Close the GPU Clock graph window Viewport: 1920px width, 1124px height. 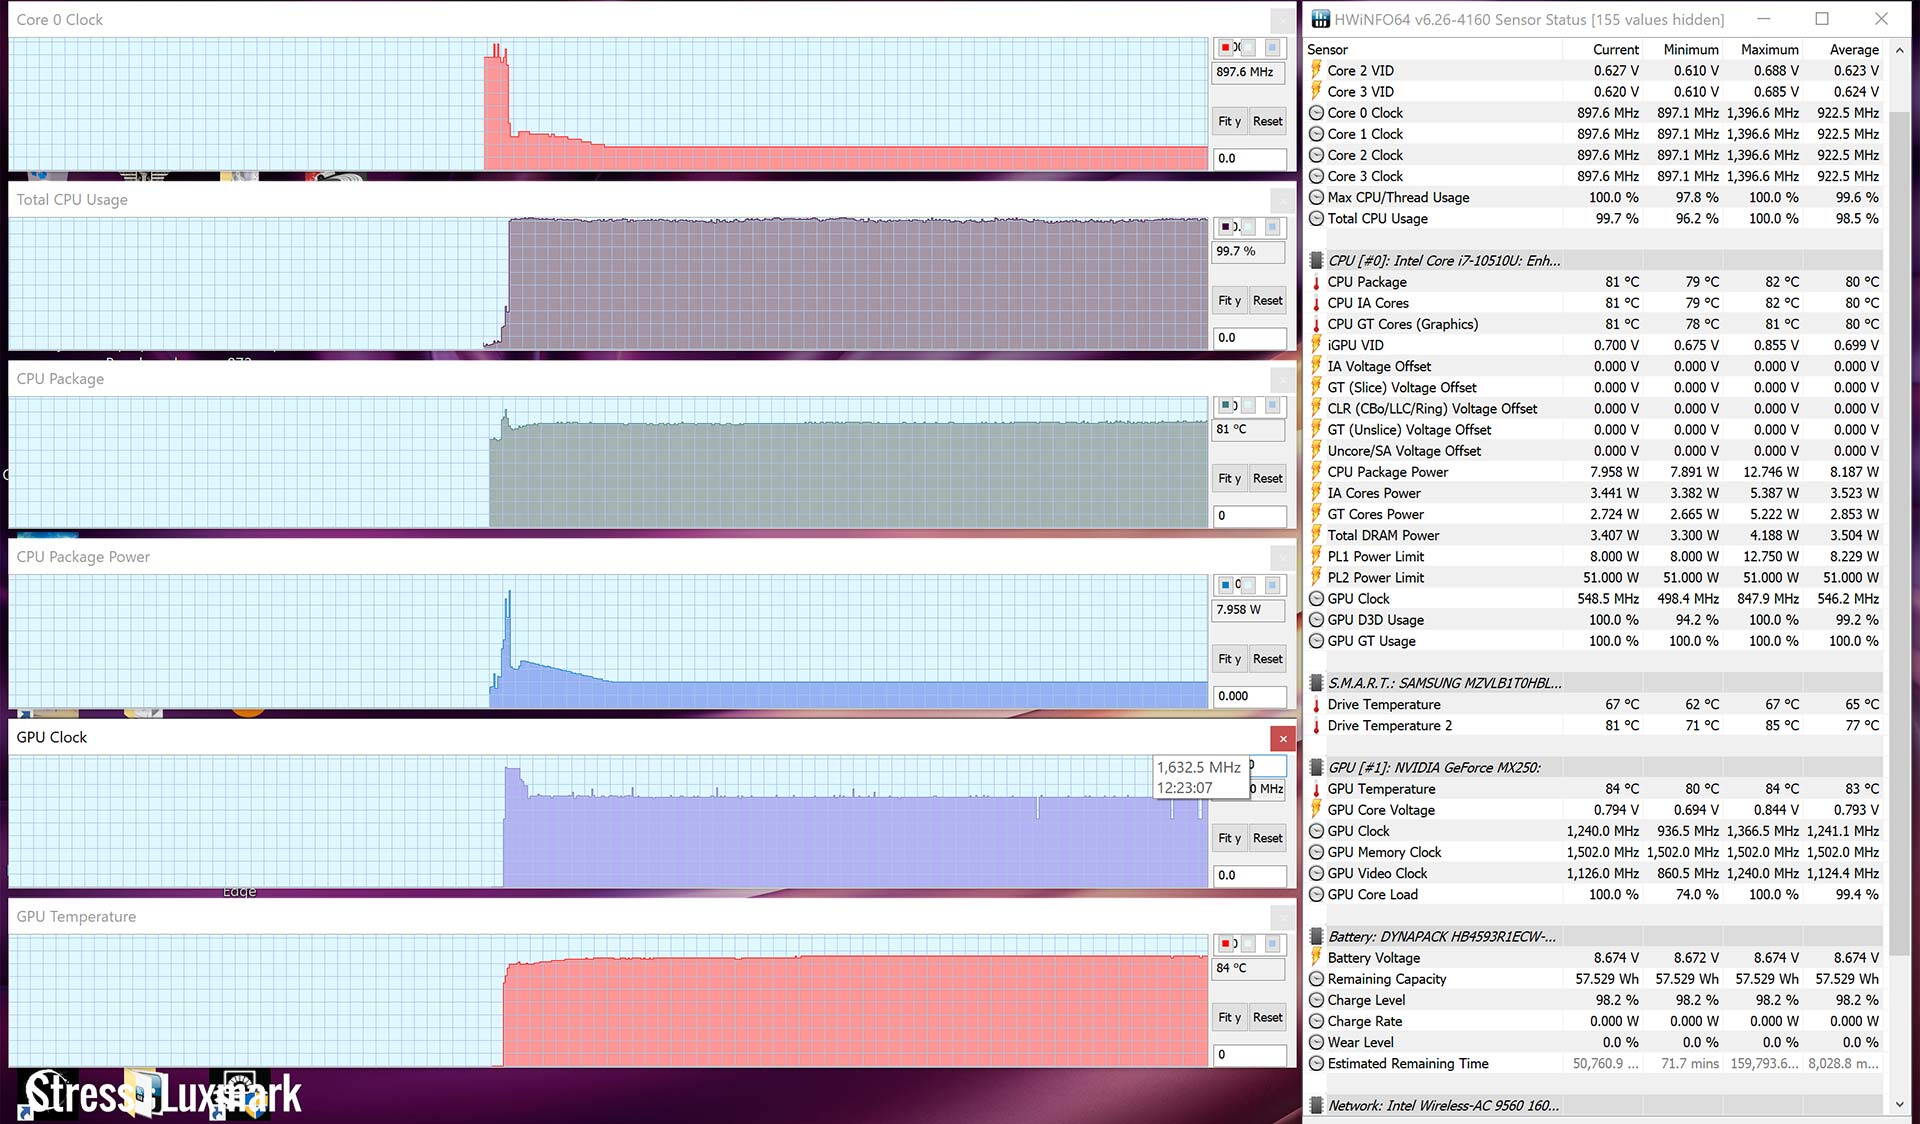[x=1283, y=739]
